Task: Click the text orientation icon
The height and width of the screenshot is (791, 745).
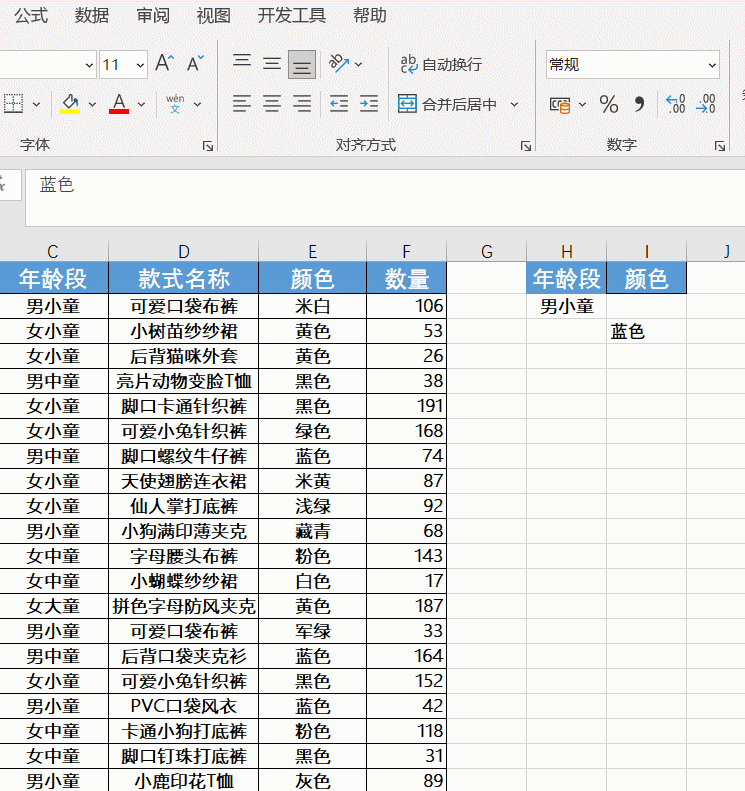Action: [339, 64]
